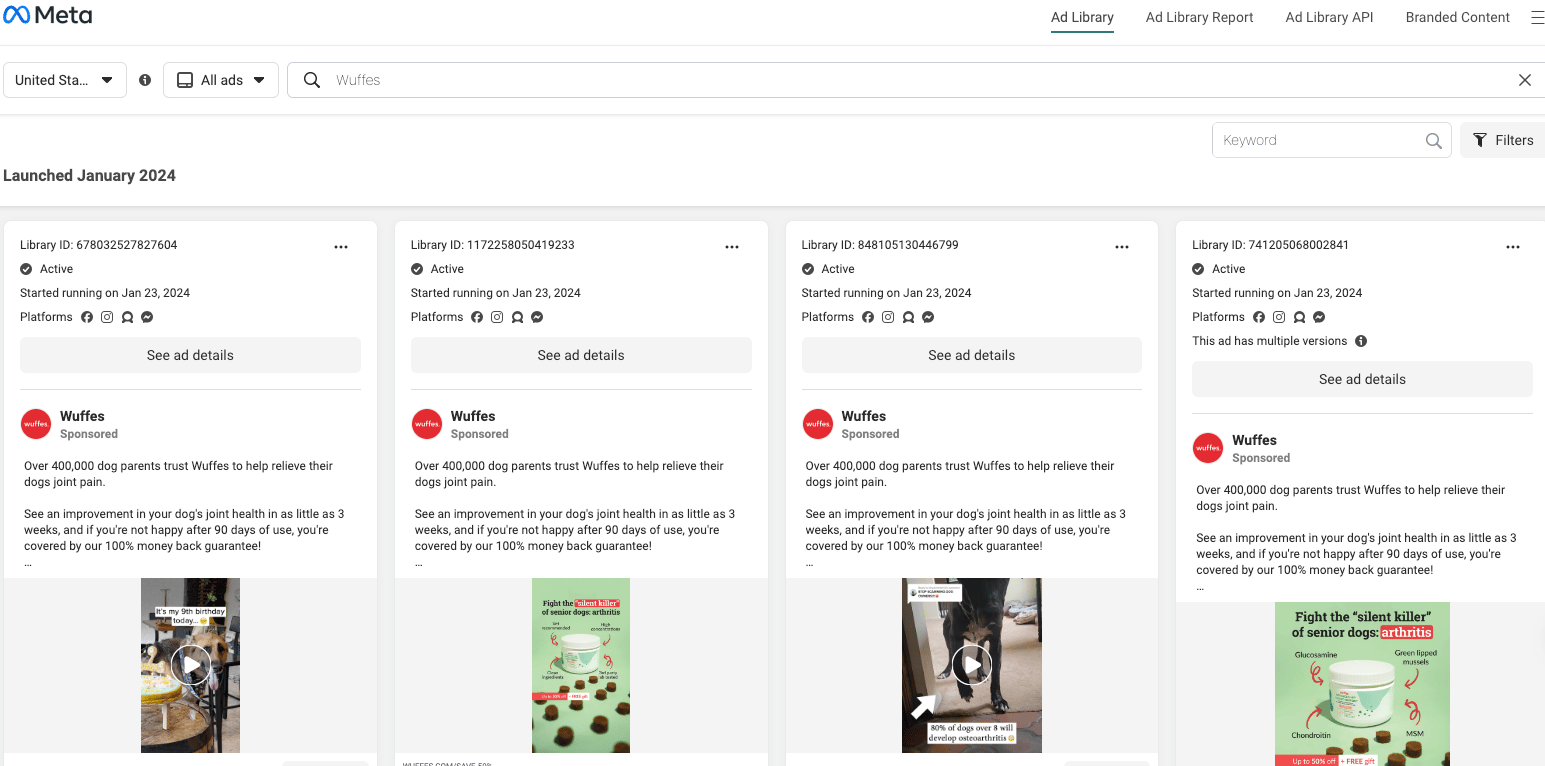Play the 9th birthday dog video
Viewport: 1545px width, 766px height.
[x=190, y=665]
